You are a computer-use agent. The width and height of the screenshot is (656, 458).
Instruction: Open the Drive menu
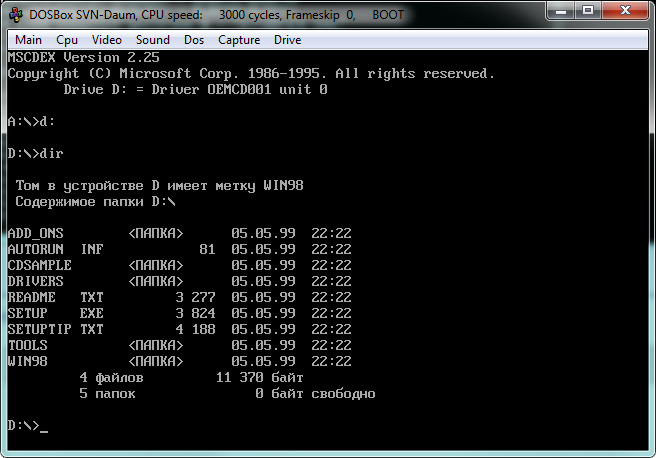[x=287, y=40]
